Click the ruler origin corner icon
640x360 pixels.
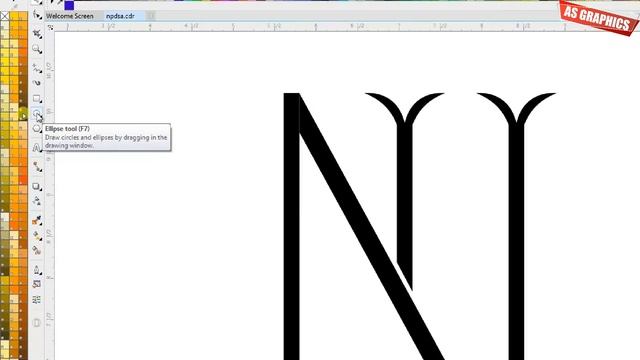pos(50,27)
